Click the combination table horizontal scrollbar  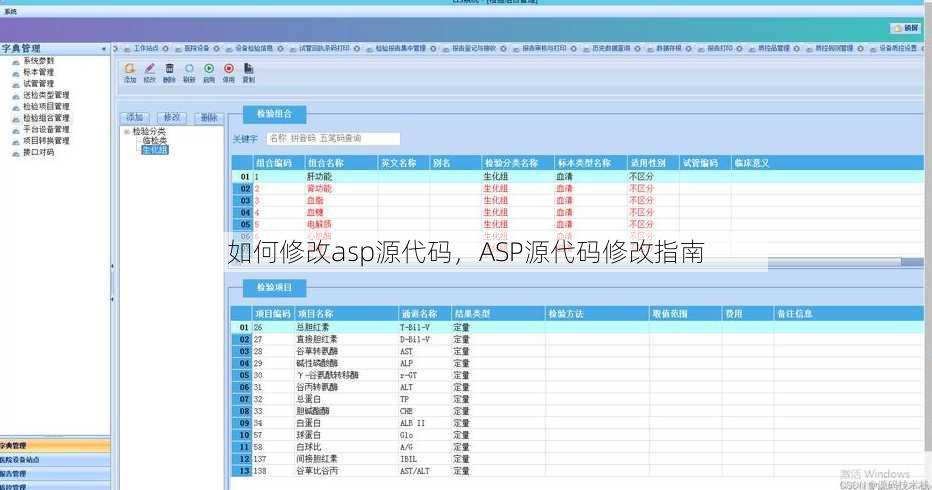point(844,262)
